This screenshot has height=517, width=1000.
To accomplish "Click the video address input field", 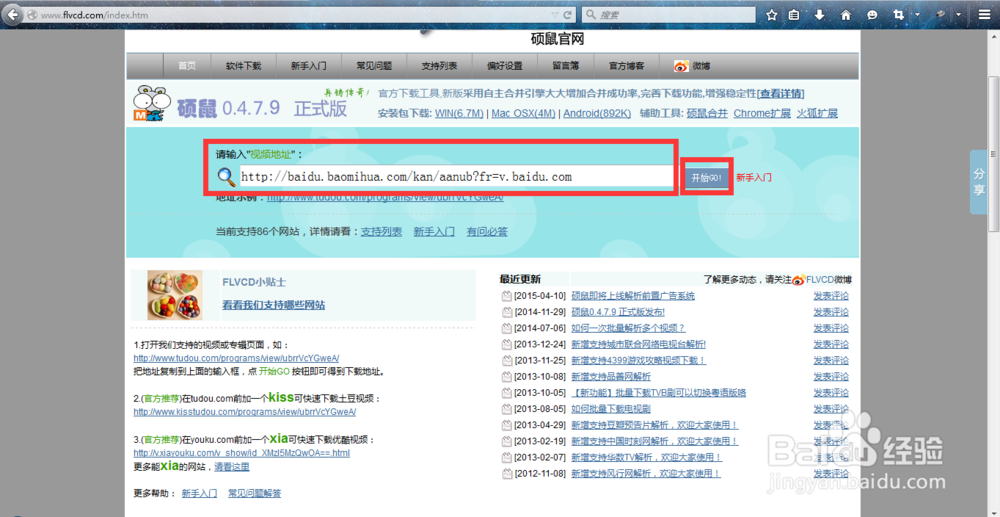I will pyautogui.click(x=457, y=177).
